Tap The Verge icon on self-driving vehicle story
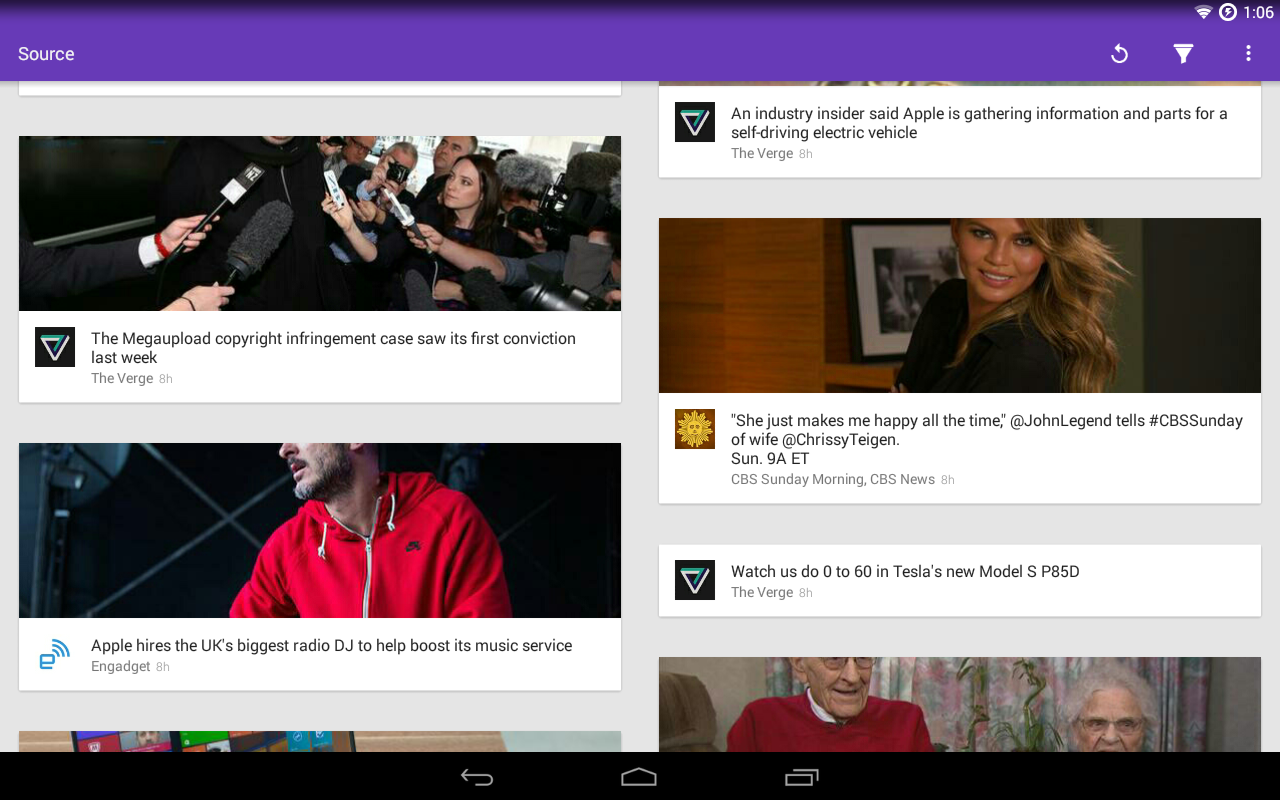The width and height of the screenshot is (1280, 800). [x=695, y=121]
